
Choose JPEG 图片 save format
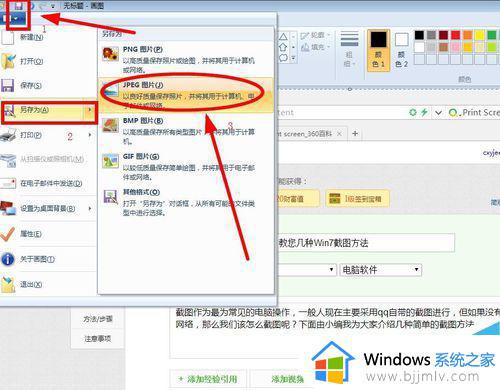pyautogui.click(x=186, y=95)
